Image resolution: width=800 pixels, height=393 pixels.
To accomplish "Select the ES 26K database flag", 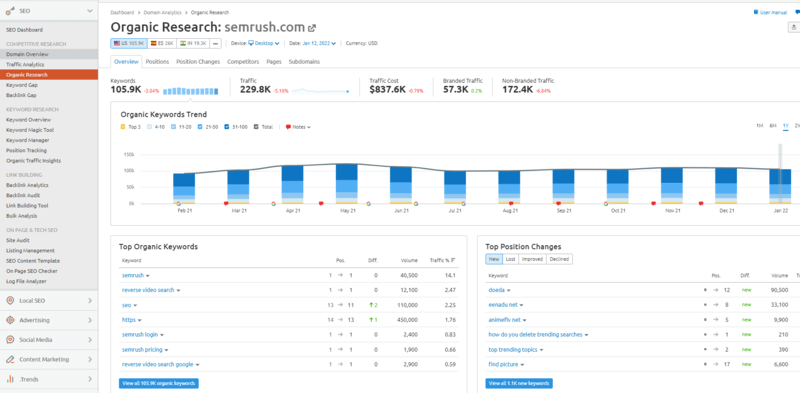I will (x=162, y=43).
